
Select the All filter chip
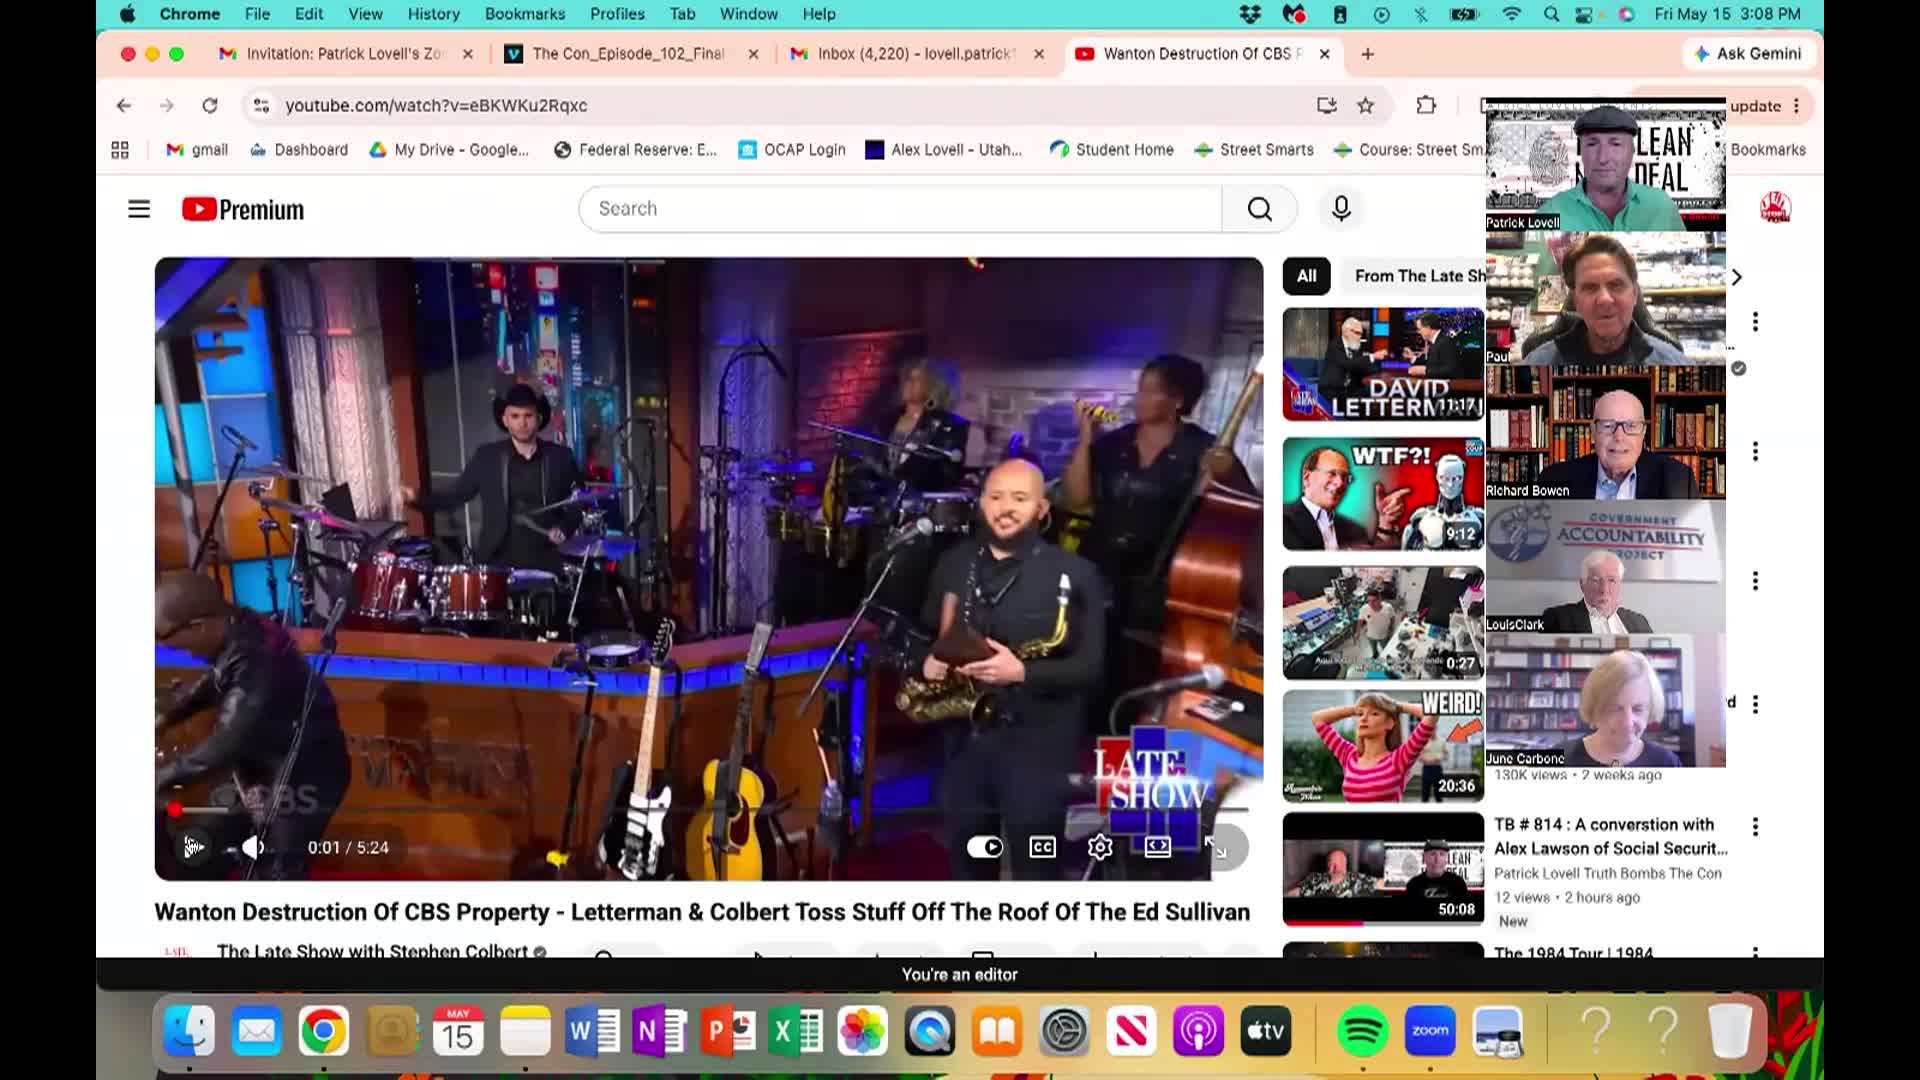pyautogui.click(x=1306, y=276)
